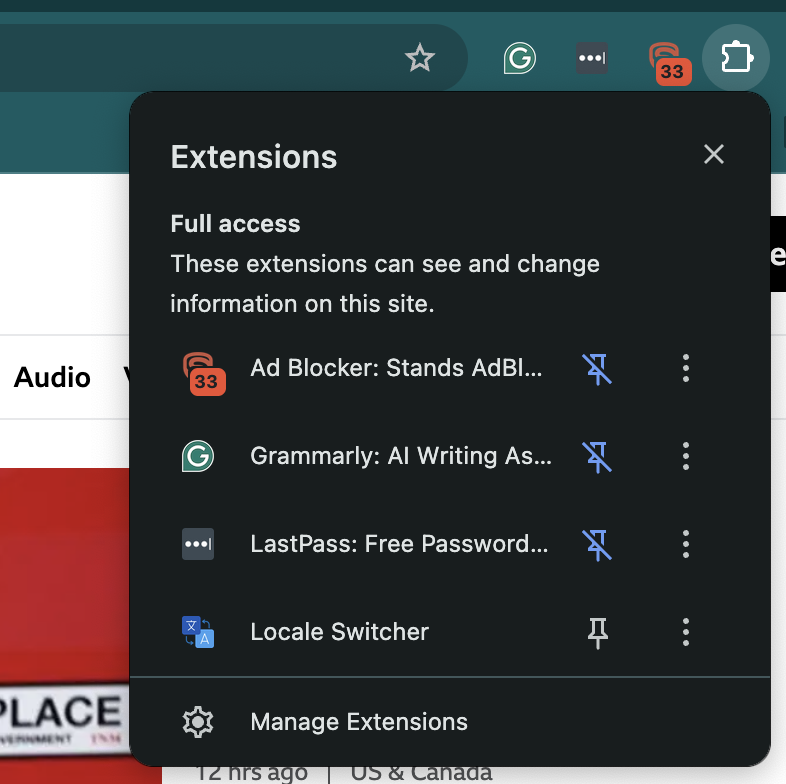This screenshot has width=786, height=784.
Task: Click the Locale Switcher icon in the list
Action: pos(198,632)
